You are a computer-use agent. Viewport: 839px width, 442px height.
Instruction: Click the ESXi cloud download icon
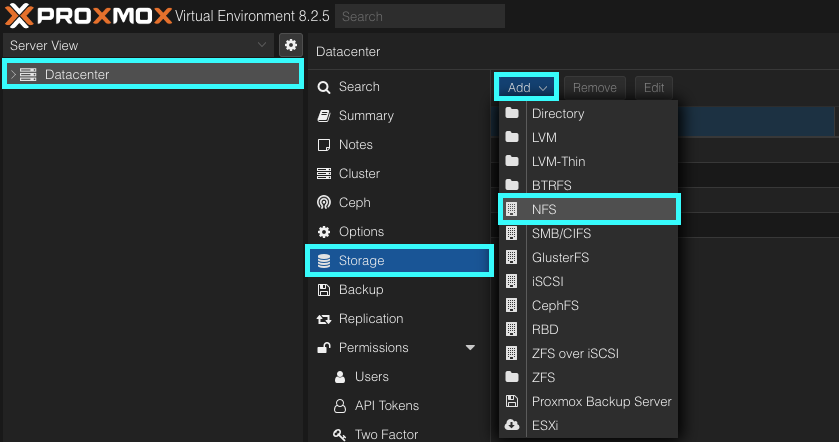512,425
